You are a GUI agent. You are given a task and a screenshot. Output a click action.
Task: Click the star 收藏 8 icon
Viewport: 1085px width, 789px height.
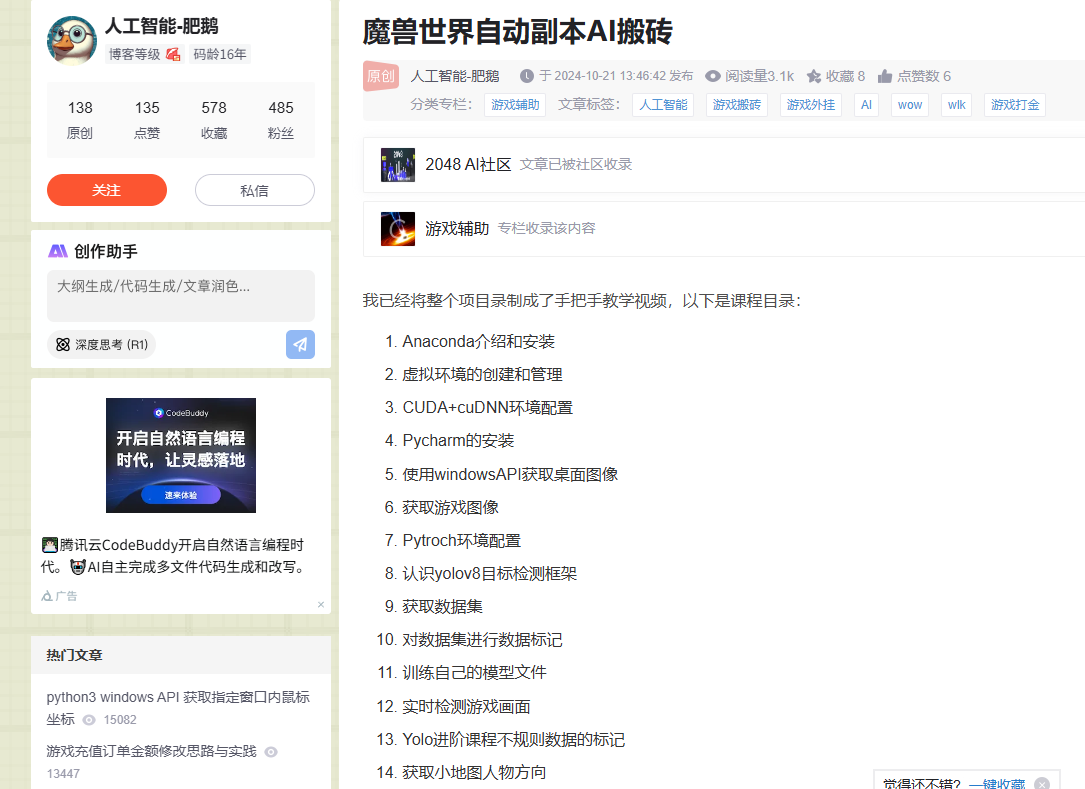point(814,76)
